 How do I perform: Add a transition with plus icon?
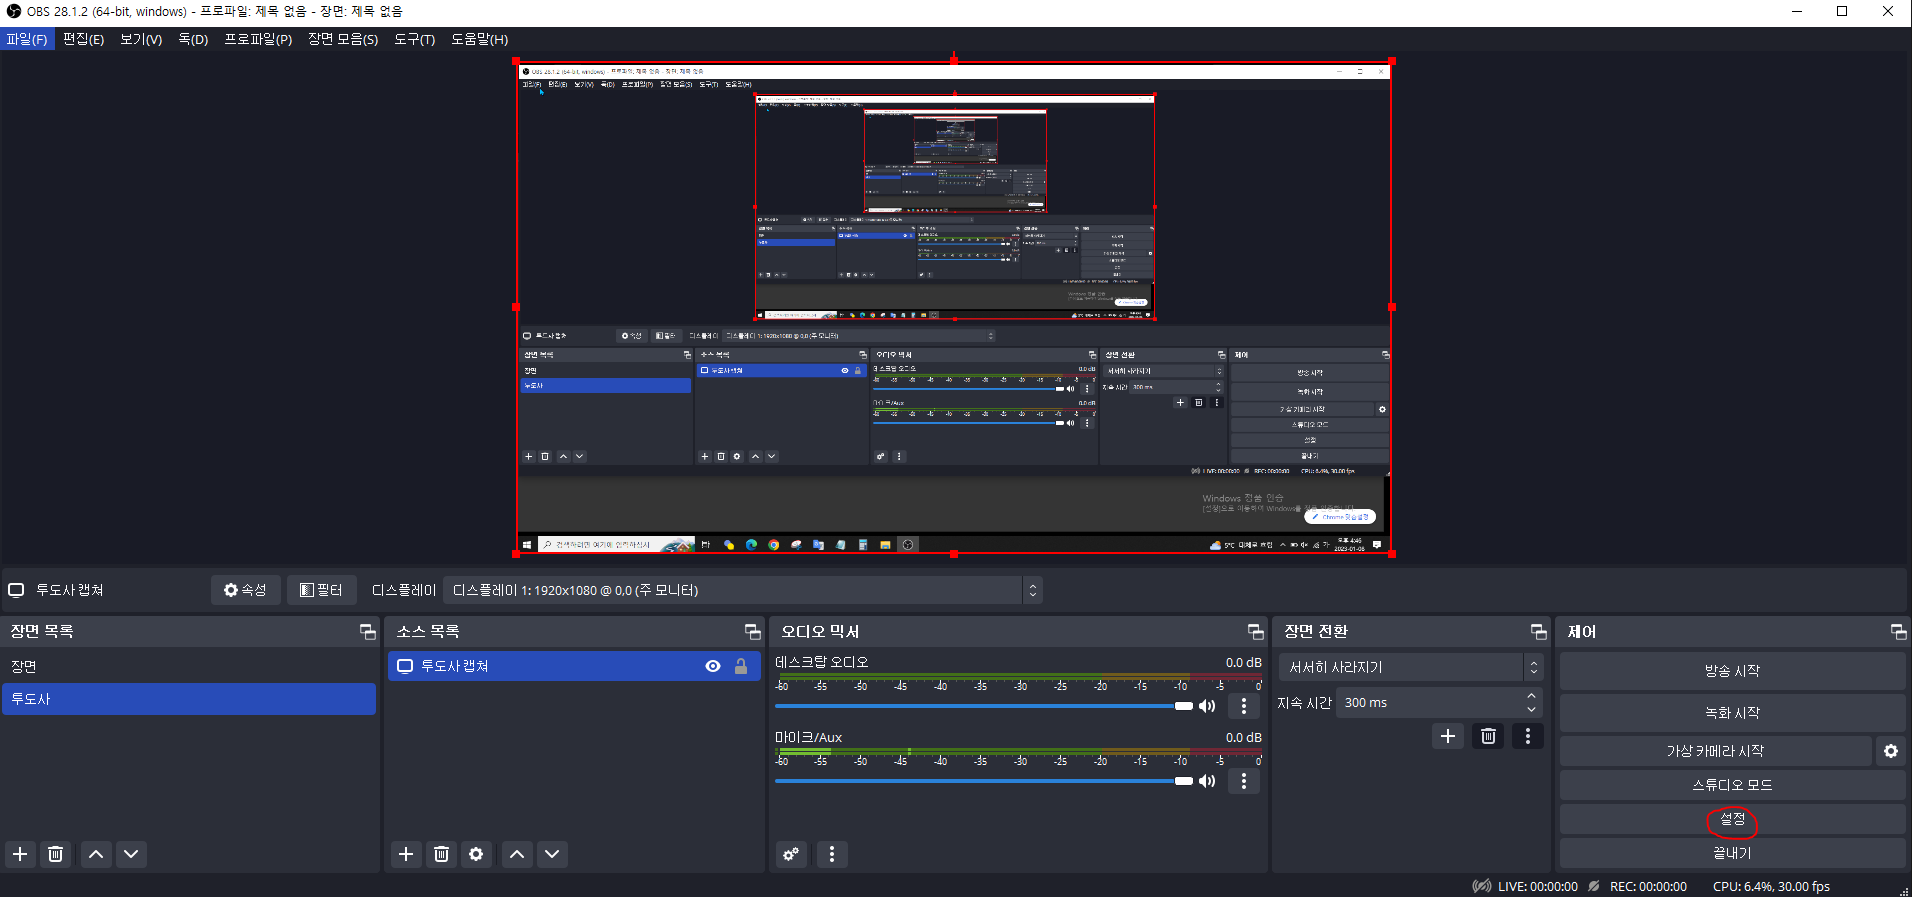(1448, 736)
